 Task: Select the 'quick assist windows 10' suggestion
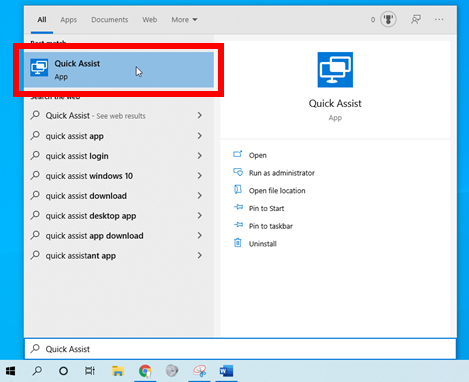click(89, 176)
